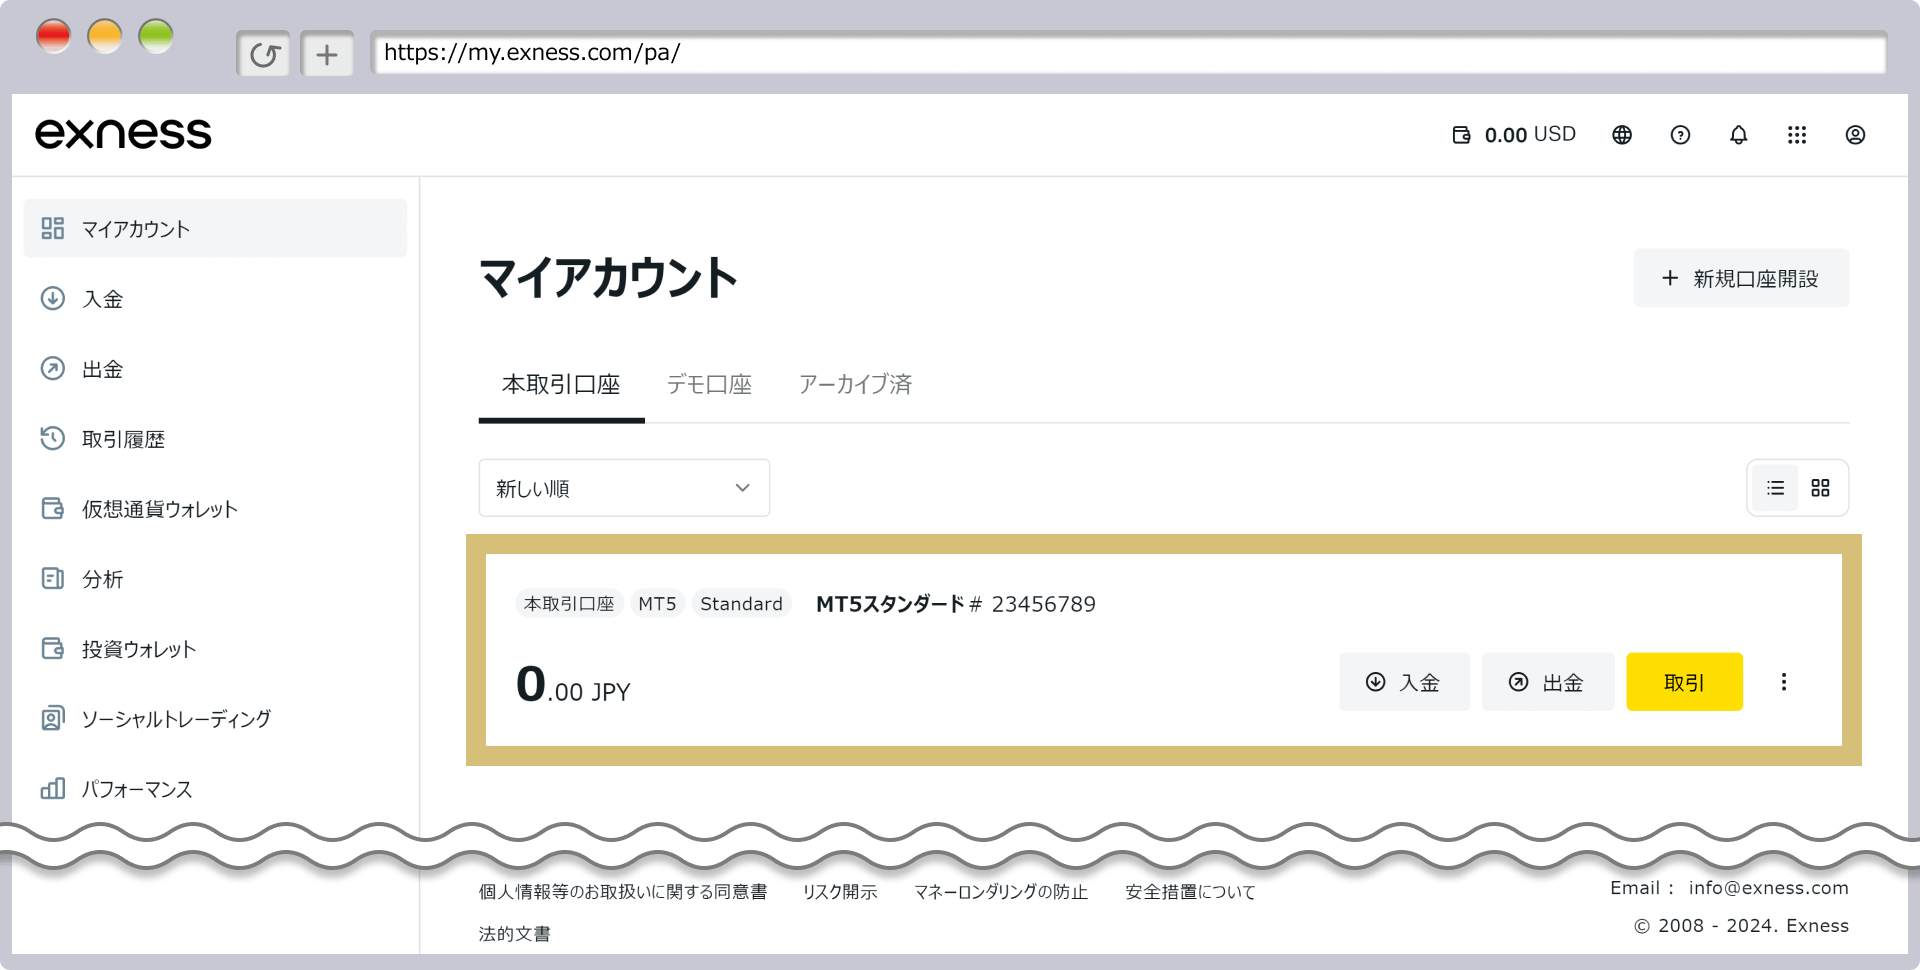This screenshot has width=1920, height=970.
Task: Open language globe icon
Action: click(x=1622, y=135)
